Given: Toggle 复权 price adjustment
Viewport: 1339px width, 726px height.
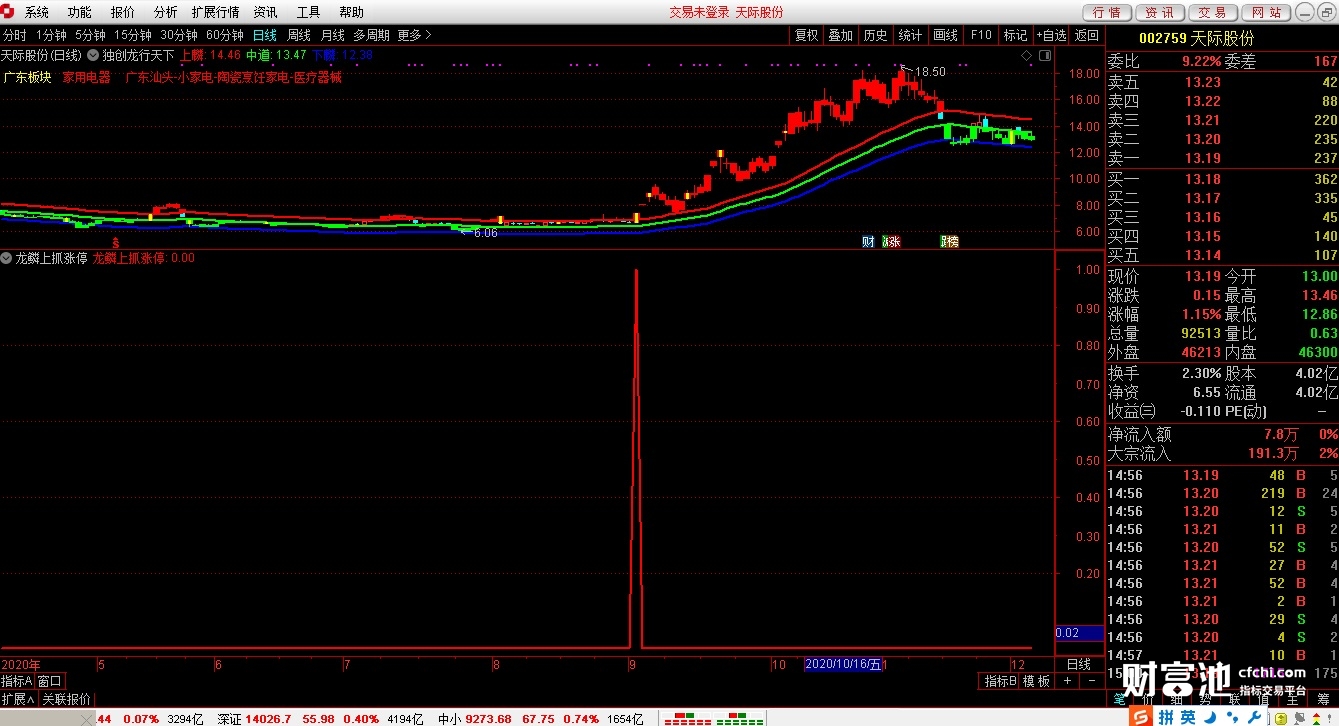Looking at the screenshot, I should point(807,35).
